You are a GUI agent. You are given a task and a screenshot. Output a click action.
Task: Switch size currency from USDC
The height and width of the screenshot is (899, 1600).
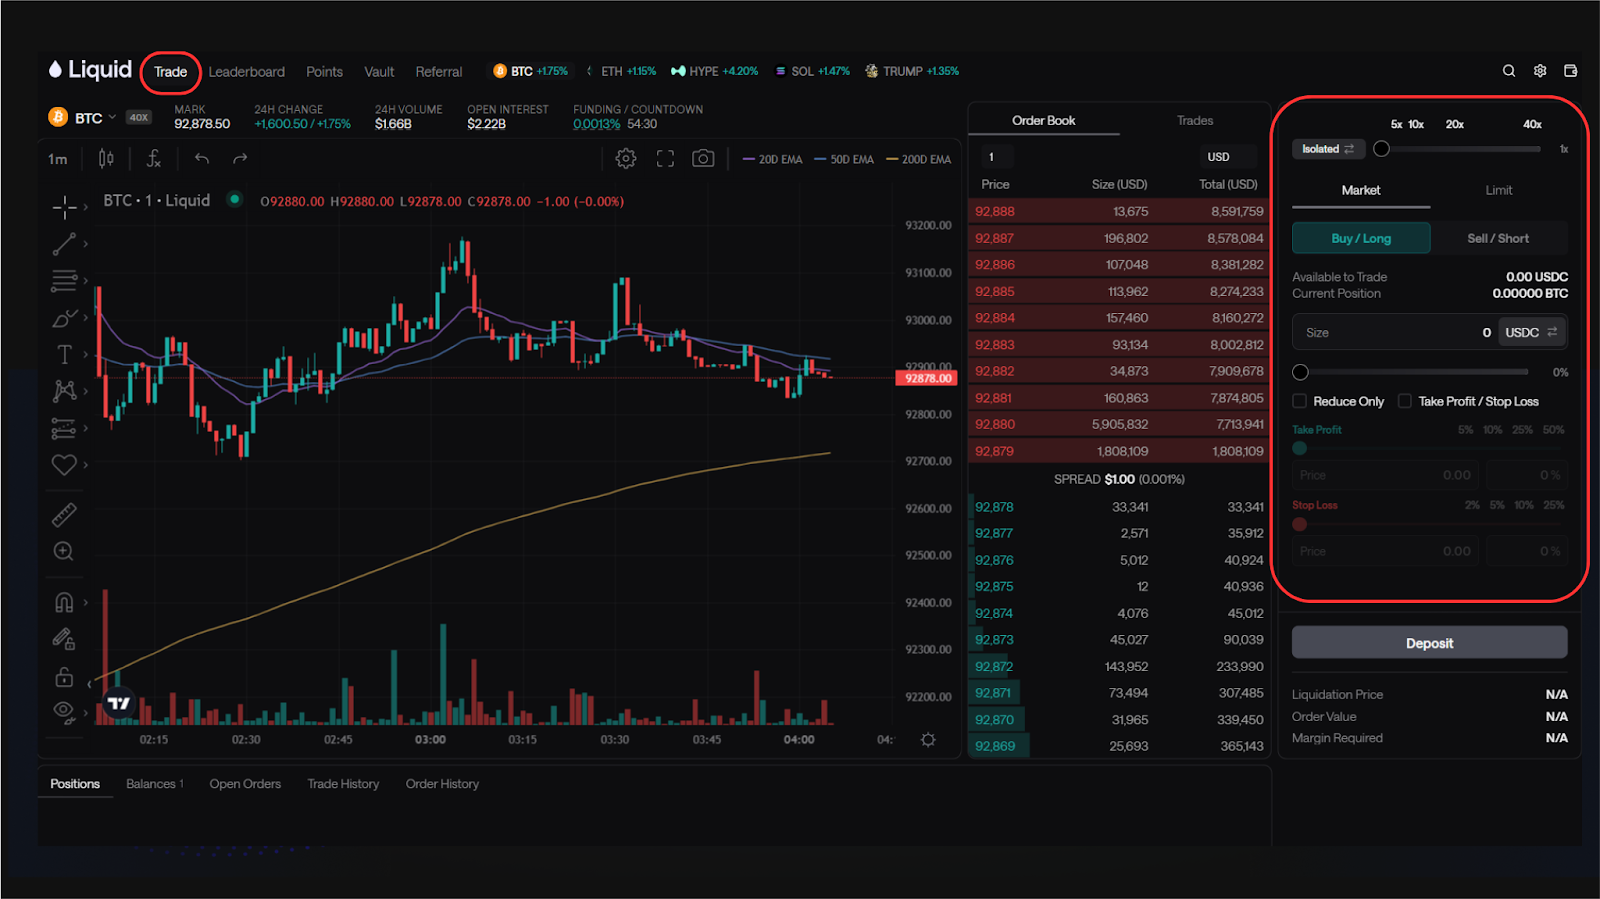1531,332
